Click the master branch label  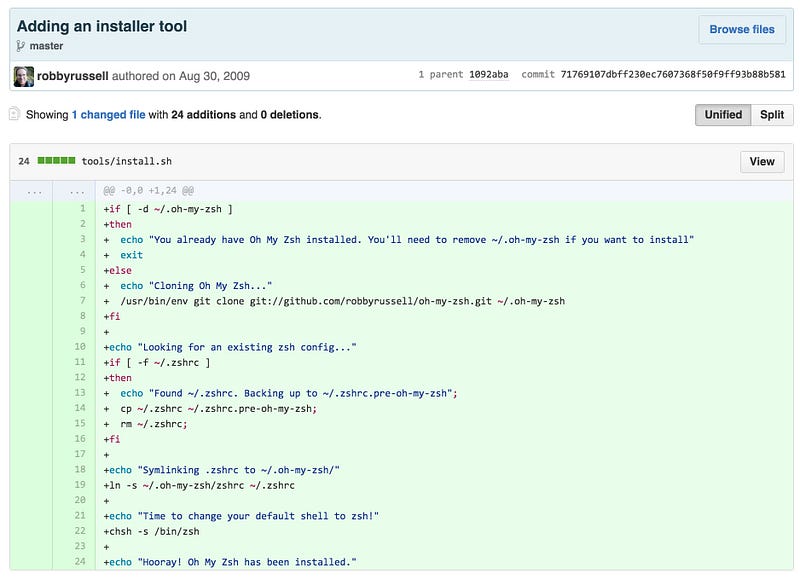46,46
